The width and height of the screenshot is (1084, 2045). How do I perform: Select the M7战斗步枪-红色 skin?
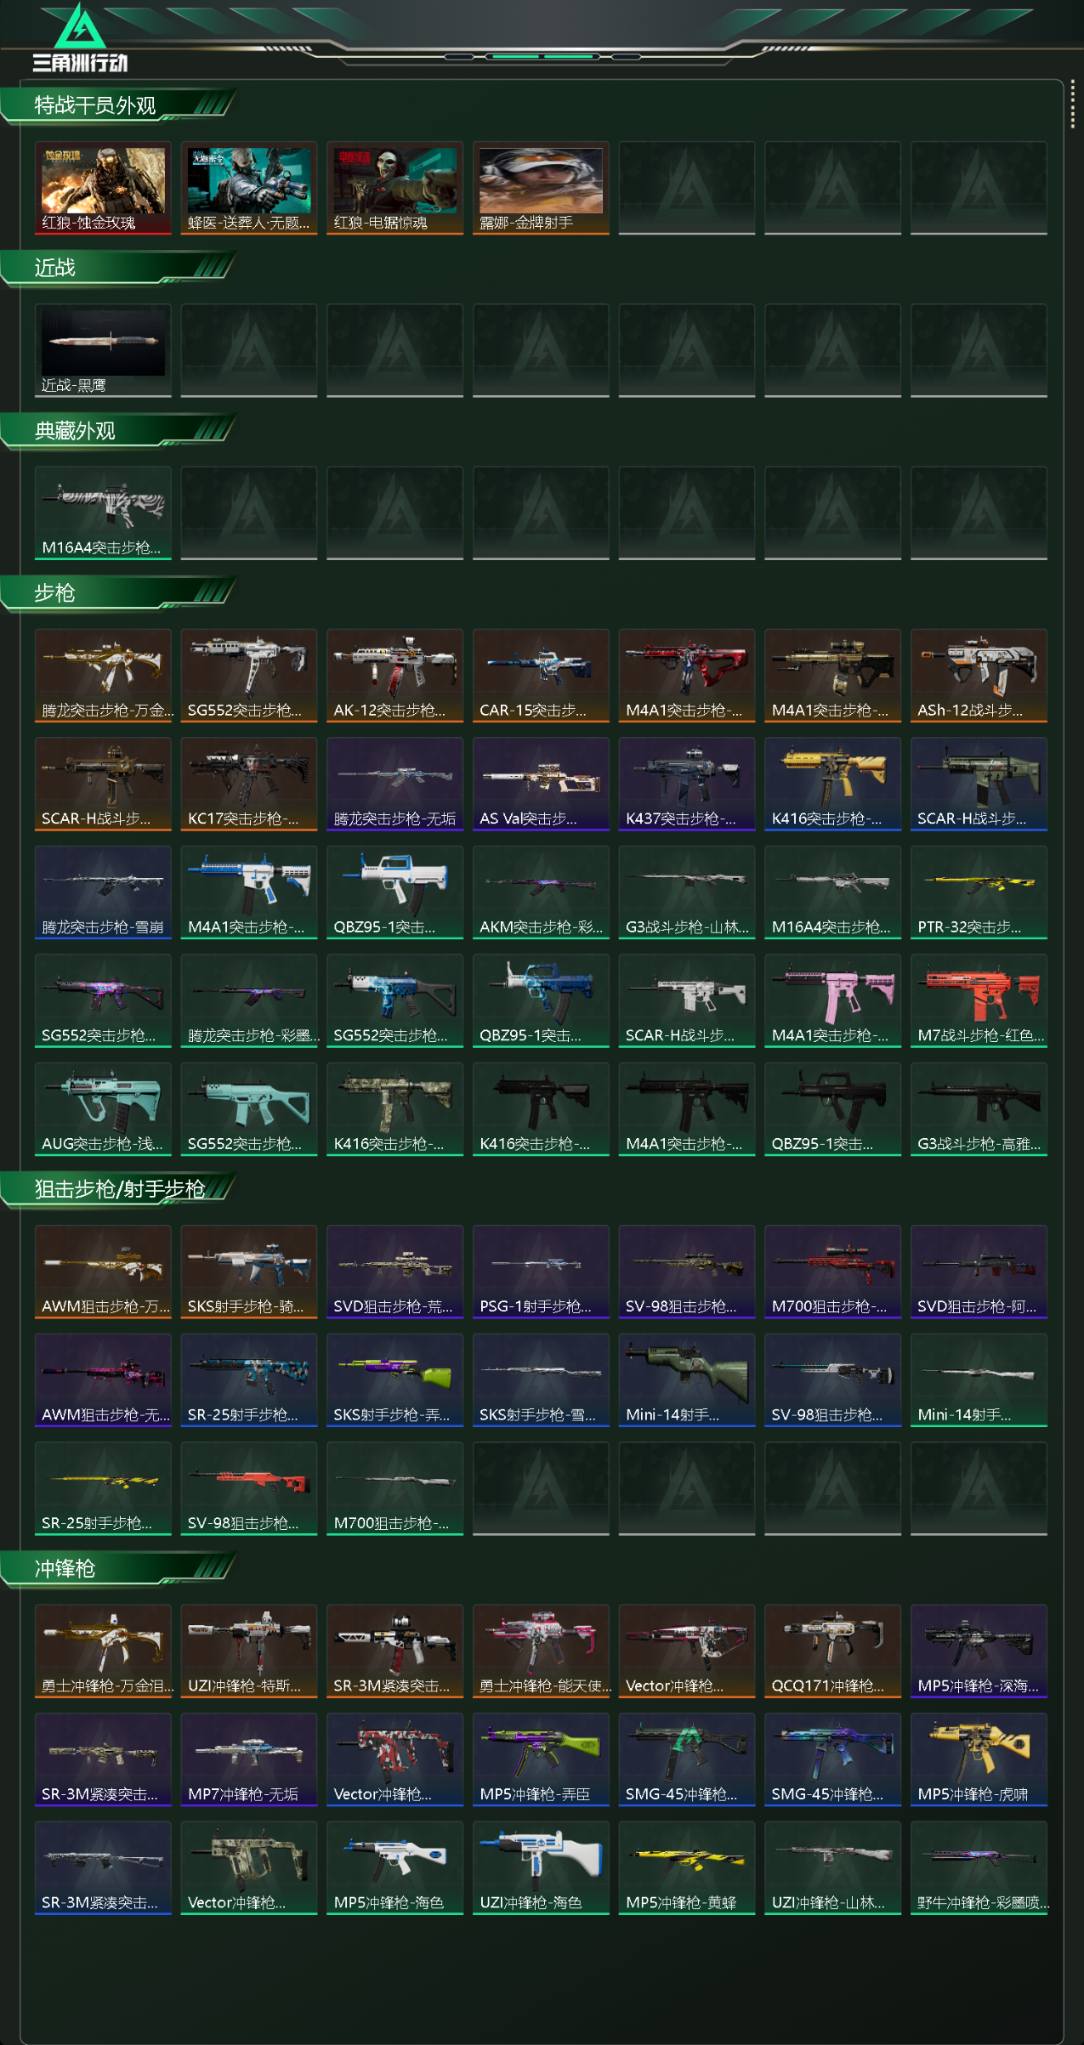click(x=979, y=1001)
